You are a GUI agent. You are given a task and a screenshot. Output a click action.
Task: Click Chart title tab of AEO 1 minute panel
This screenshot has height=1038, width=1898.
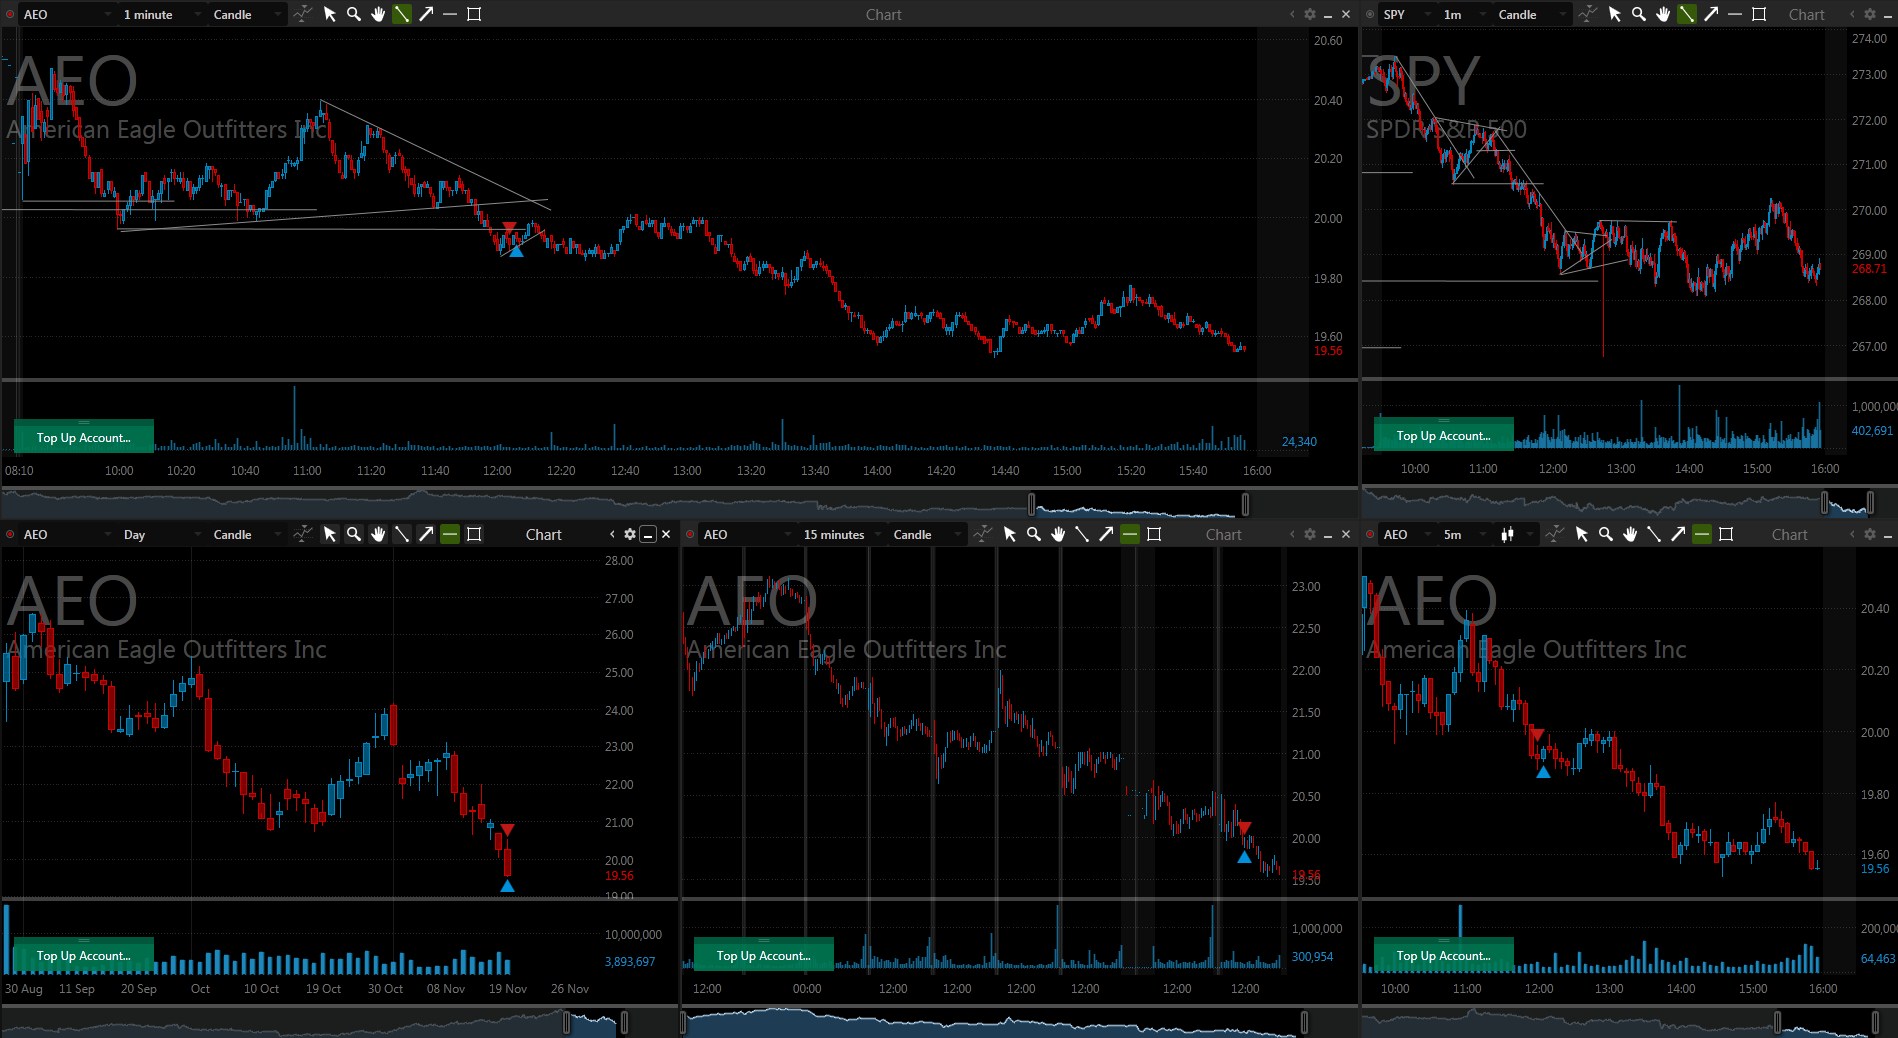883,15
